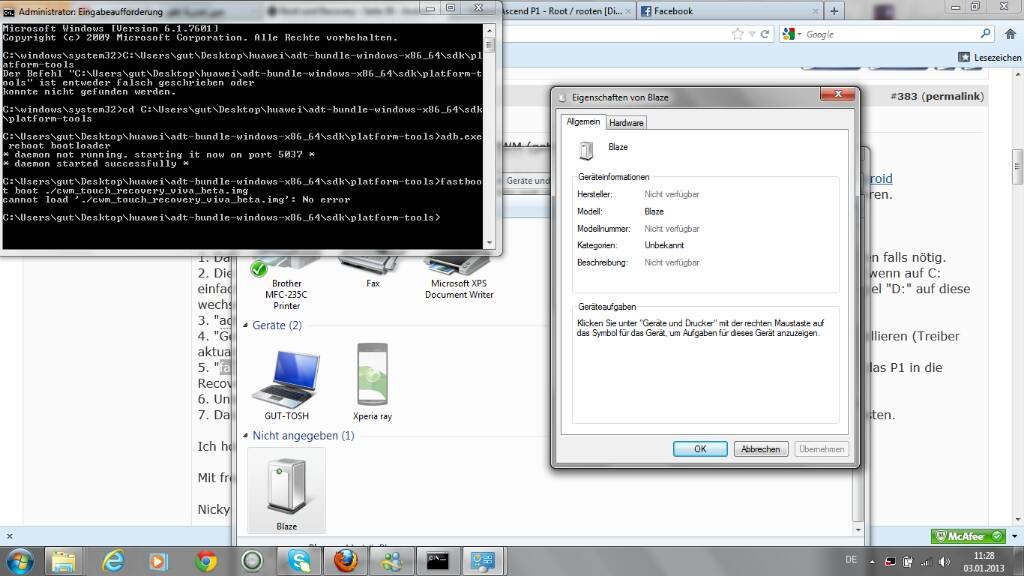This screenshot has width=1024, height=576.
Task: Select the Brother MFC-235C Printer device
Action: pos(287,283)
